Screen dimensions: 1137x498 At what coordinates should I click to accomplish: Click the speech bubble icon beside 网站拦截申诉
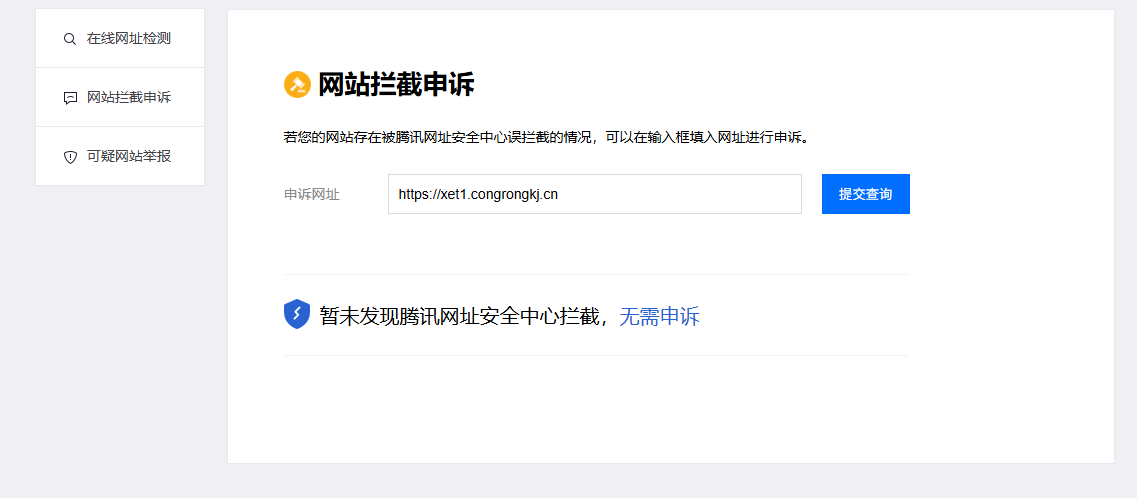[x=70, y=98]
